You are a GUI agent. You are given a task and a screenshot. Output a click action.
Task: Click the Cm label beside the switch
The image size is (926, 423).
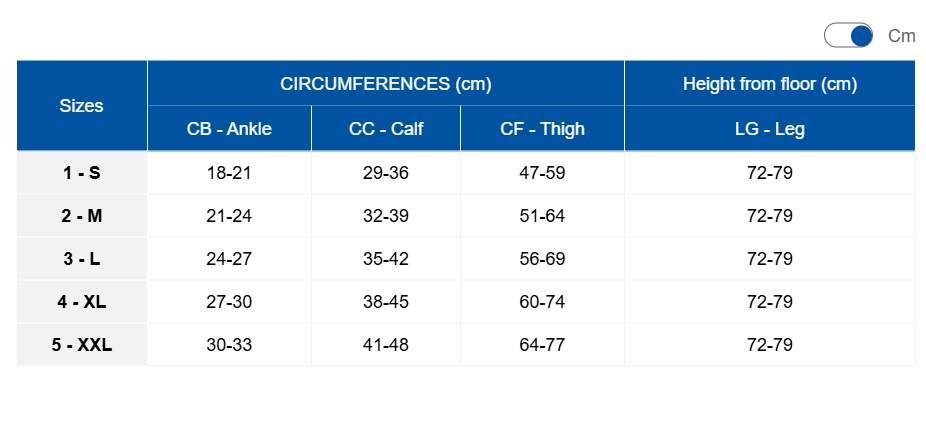(901, 36)
